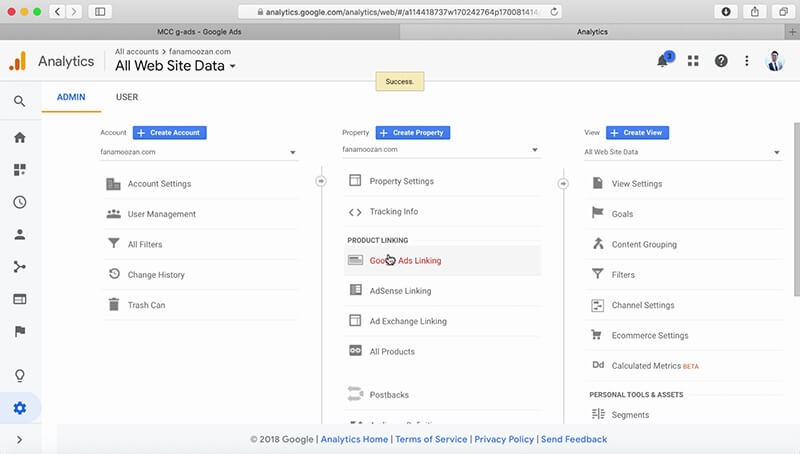Image resolution: width=800 pixels, height=454 pixels.
Task: Open Google apps grid icon
Action: pos(693,61)
